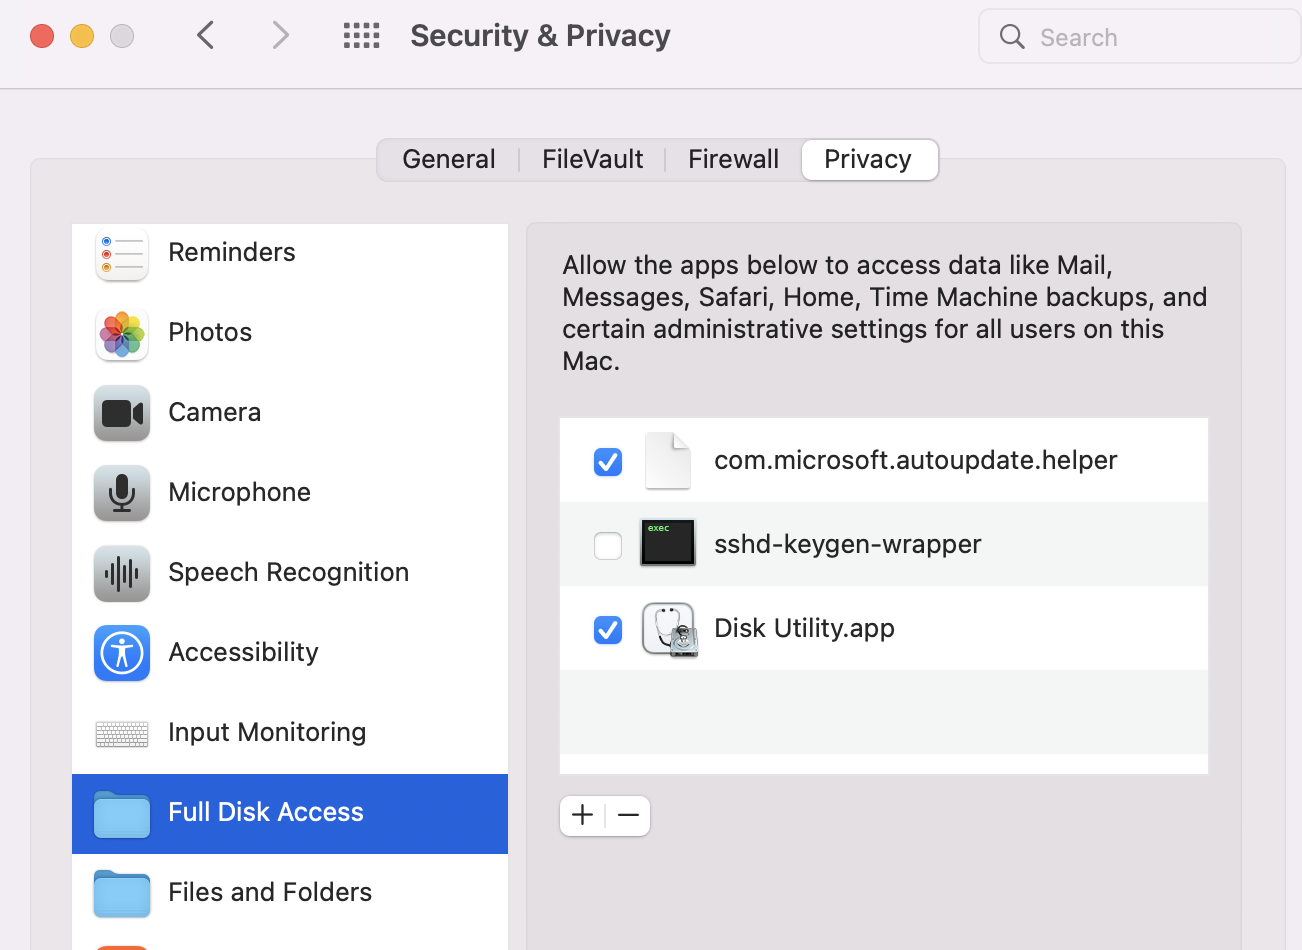The width and height of the screenshot is (1302, 950).
Task: Switch to the General tab
Action: [449, 160]
